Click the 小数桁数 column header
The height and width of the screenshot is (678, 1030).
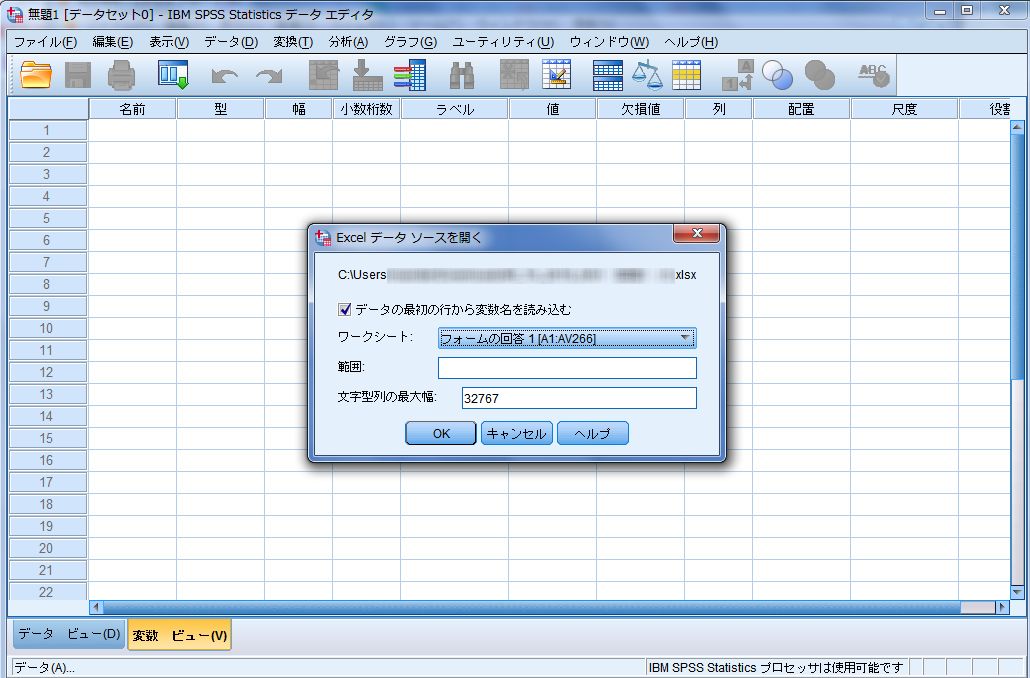pyautogui.click(x=367, y=109)
